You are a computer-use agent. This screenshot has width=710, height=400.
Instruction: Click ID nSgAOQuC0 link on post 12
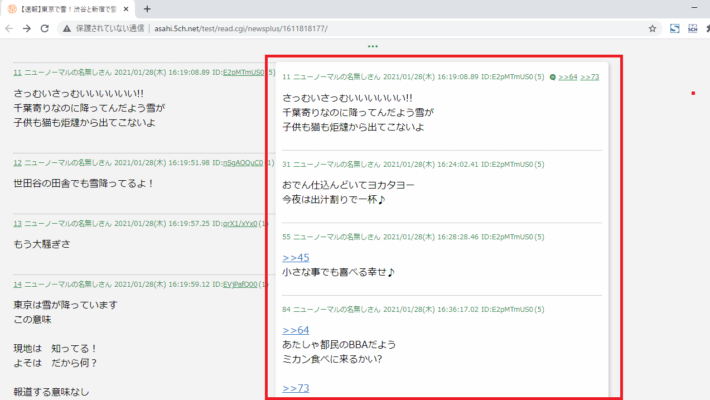tap(243, 163)
